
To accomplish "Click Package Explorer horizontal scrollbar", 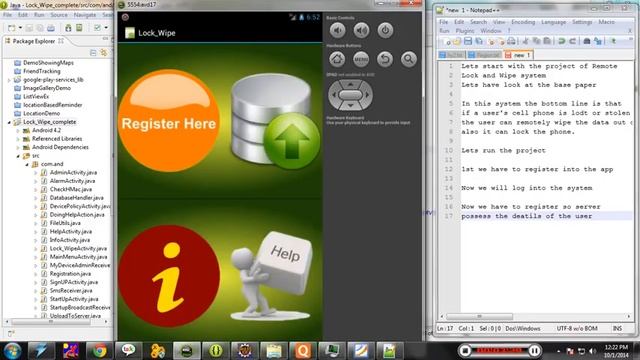I will 51,322.
